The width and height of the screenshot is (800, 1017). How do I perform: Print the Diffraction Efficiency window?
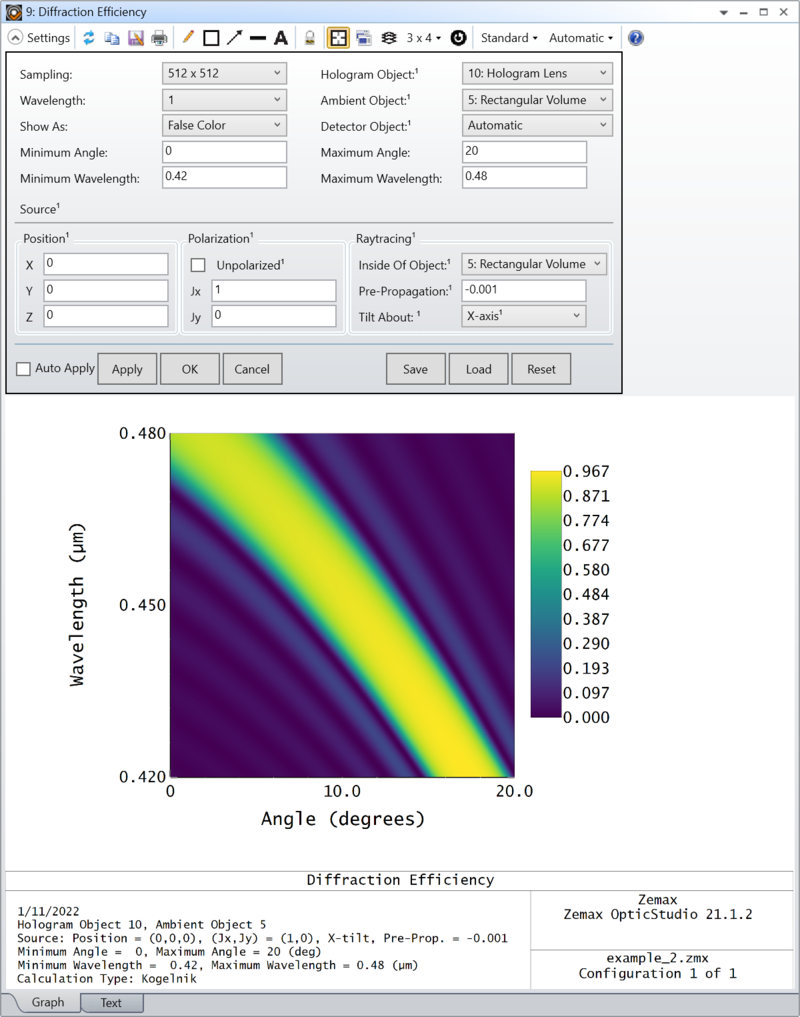point(158,37)
